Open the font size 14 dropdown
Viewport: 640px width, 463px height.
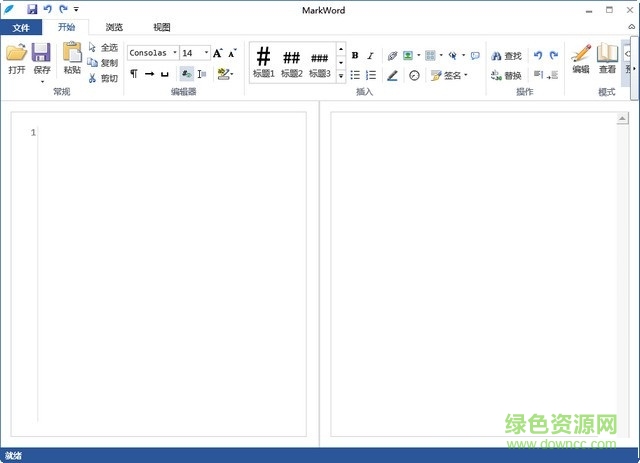coord(206,53)
